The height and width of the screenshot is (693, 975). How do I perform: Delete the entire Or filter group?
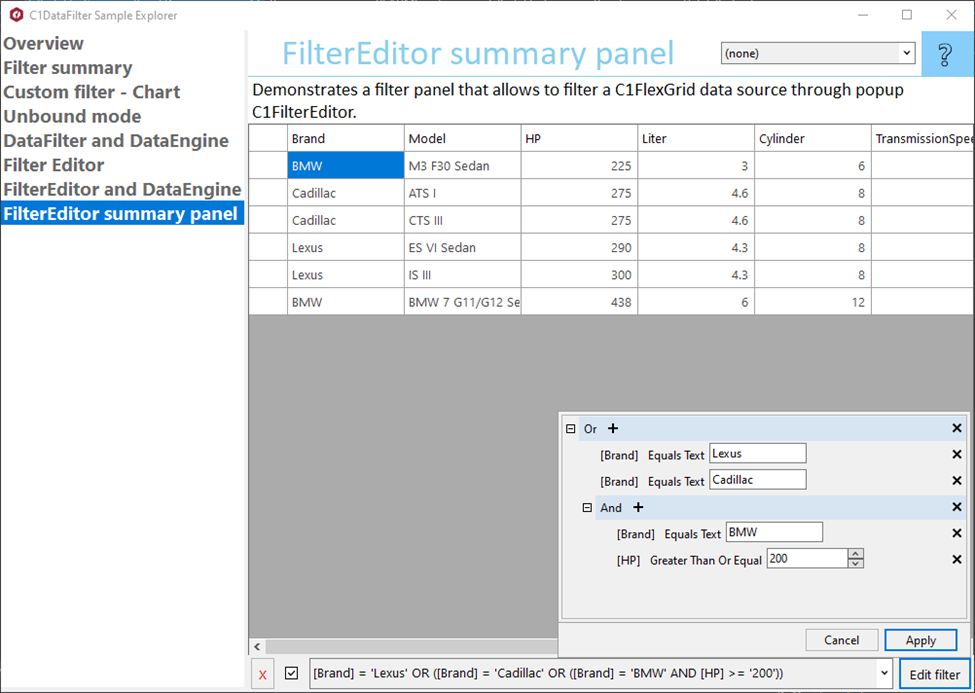click(x=956, y=428)
